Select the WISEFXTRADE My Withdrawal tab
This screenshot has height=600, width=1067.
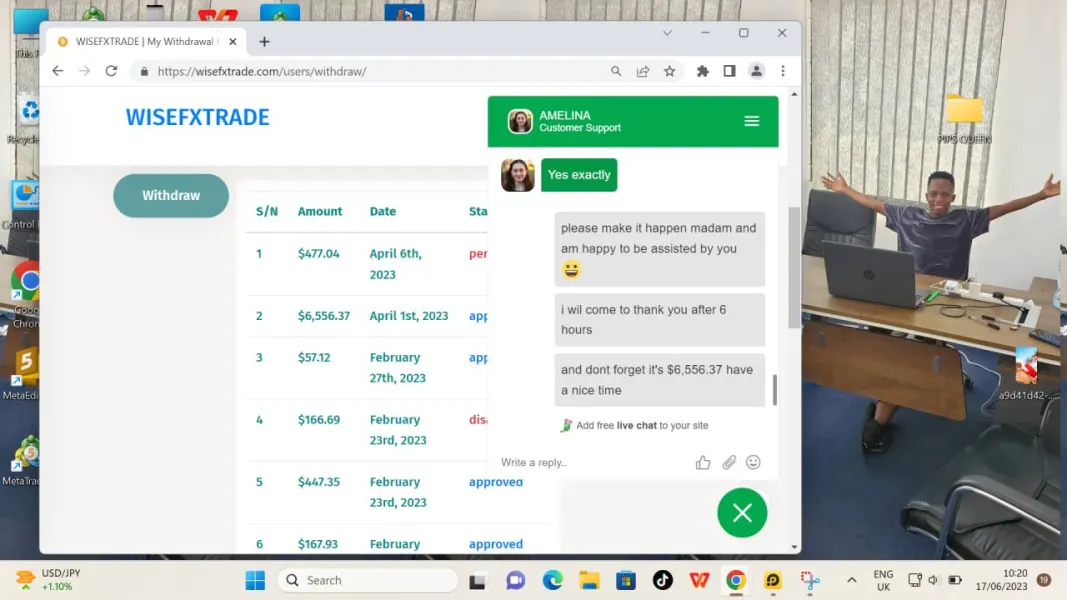144,41
